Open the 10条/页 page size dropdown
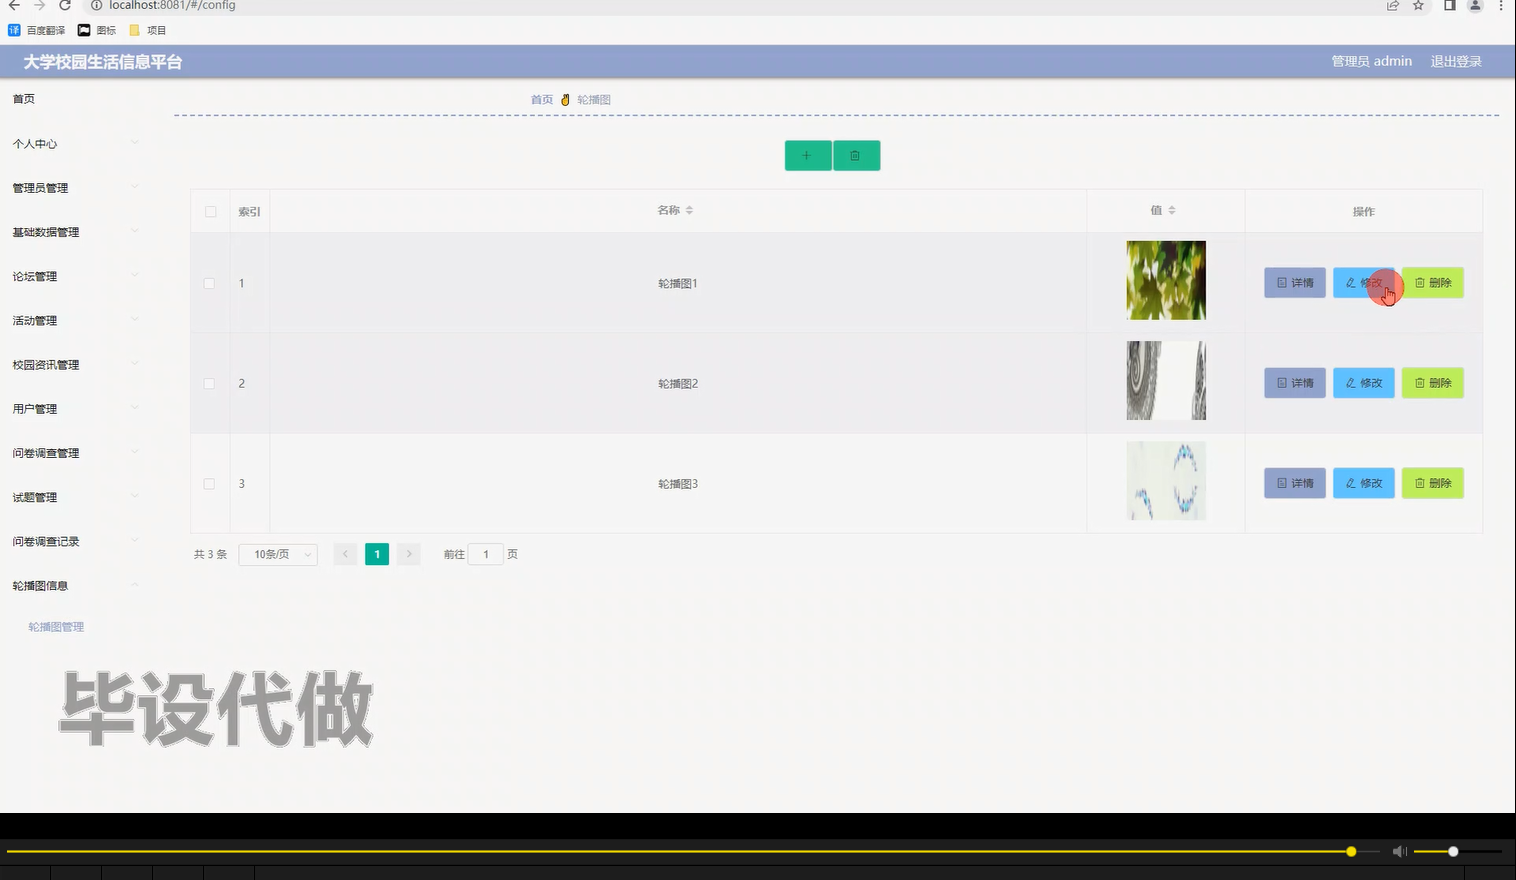1516x880 pixels. point(278,554)
